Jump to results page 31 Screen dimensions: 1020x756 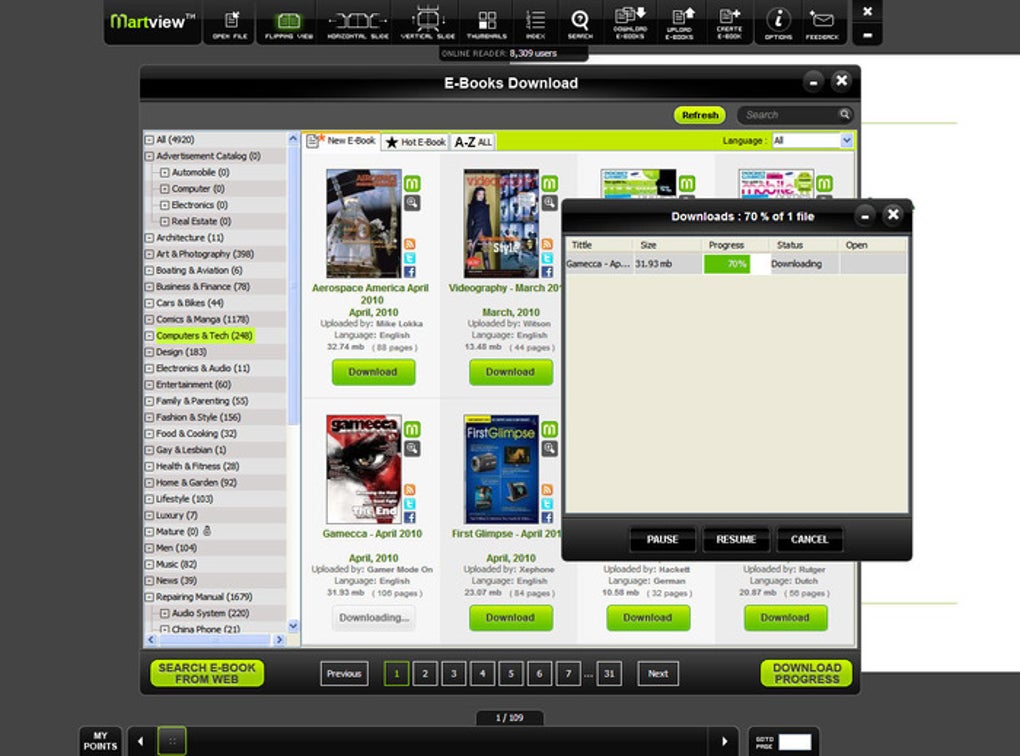[x=609, y=673]
